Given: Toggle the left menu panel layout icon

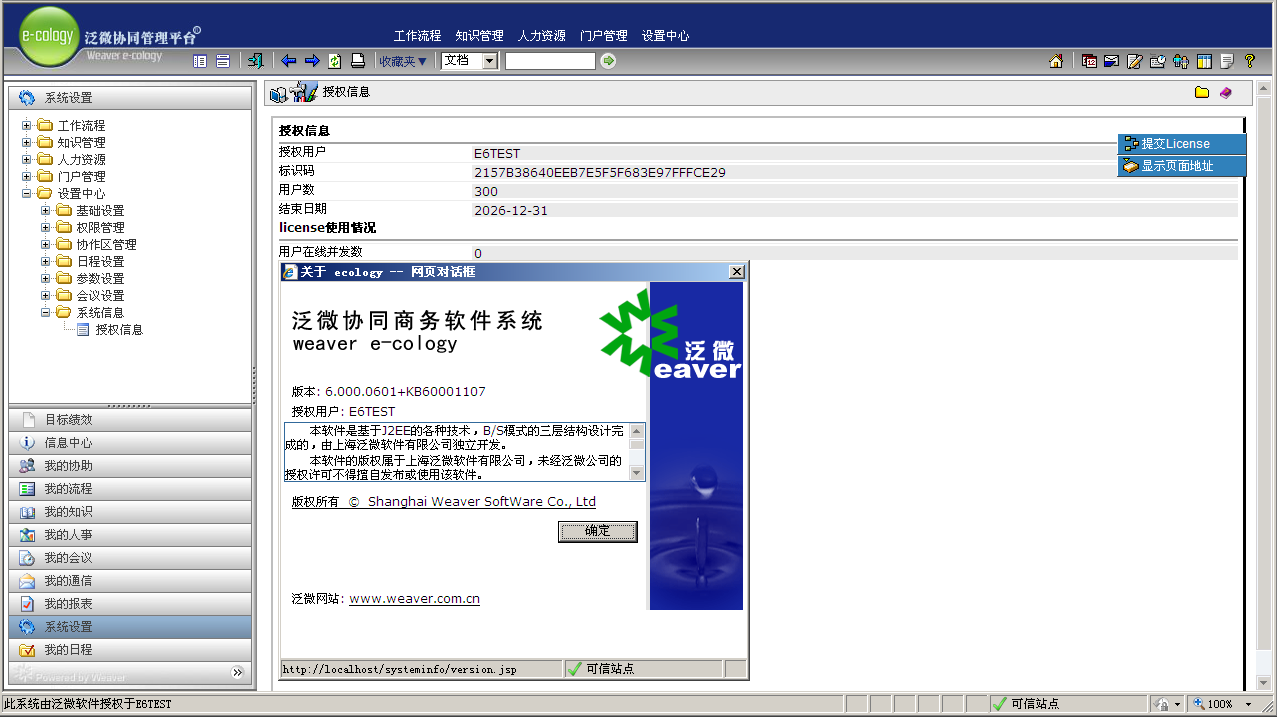Looking at the screenshot, I should [x=200, y=61].
